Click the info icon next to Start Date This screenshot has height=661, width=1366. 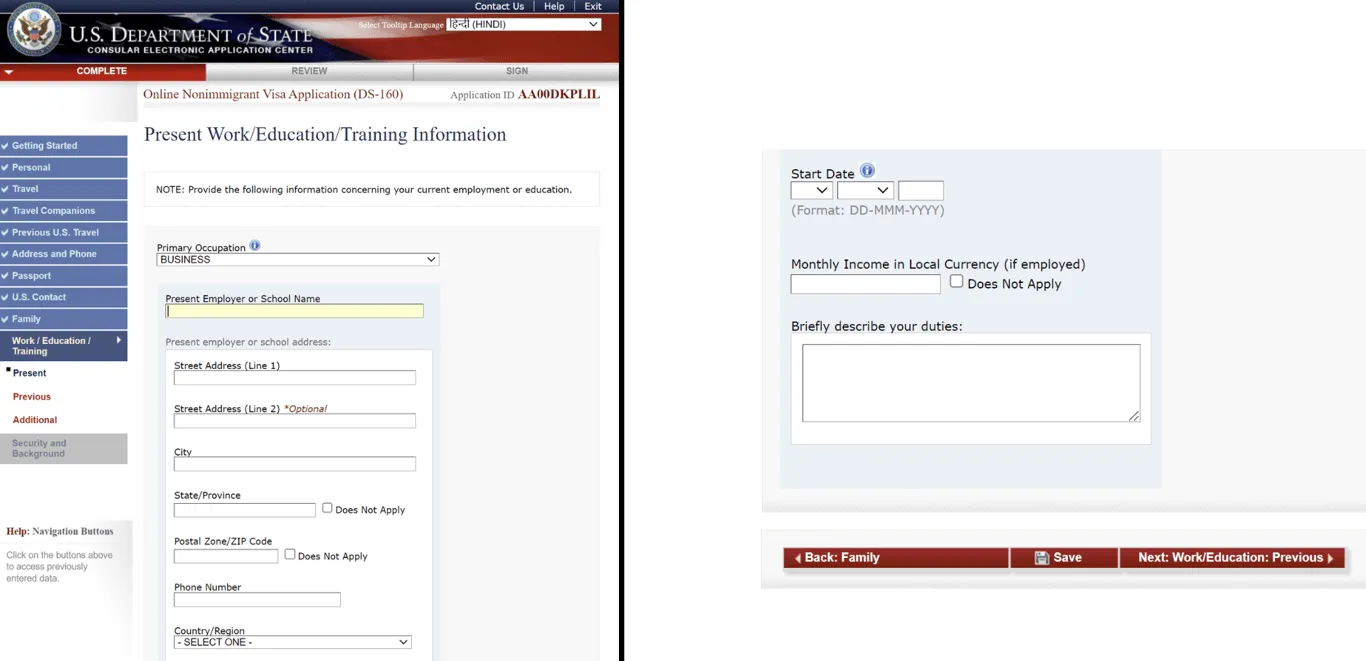tap(867, 171)
